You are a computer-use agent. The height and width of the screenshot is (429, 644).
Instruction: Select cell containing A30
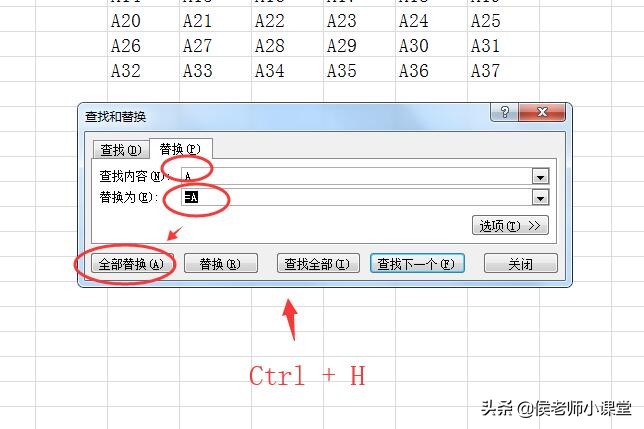431,45
